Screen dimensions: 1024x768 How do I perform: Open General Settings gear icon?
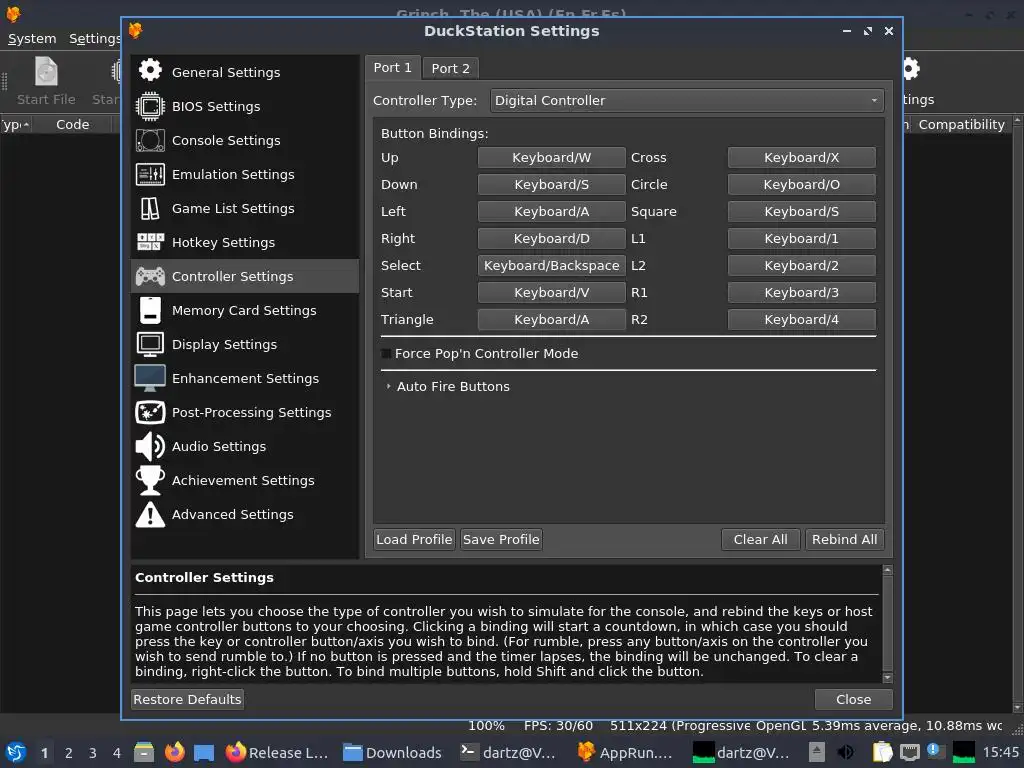tap(150, 70)
